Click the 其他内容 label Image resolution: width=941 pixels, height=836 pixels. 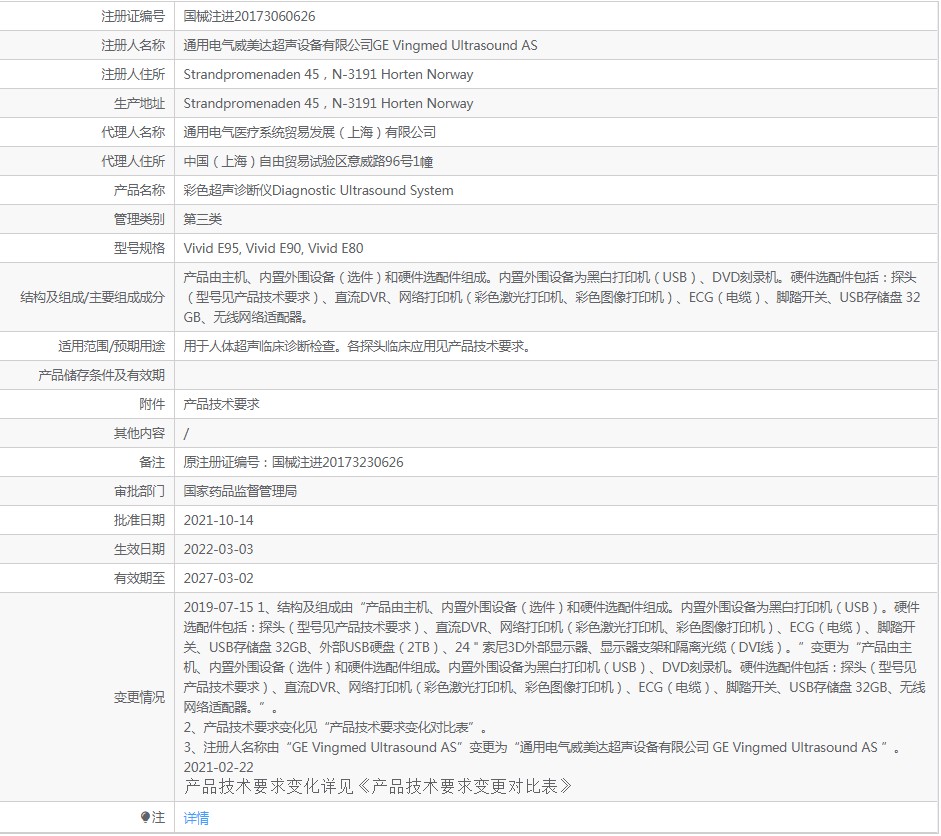[139, 433]
